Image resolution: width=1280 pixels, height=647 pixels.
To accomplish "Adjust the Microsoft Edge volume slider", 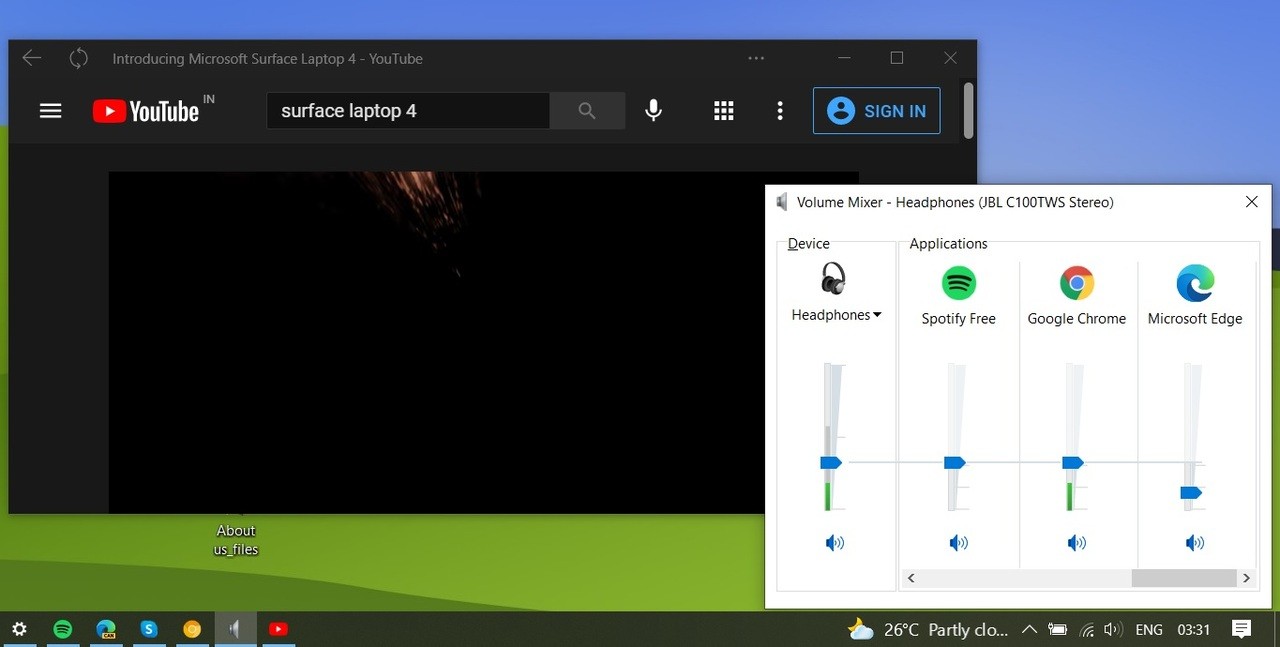I will 1190,492.
